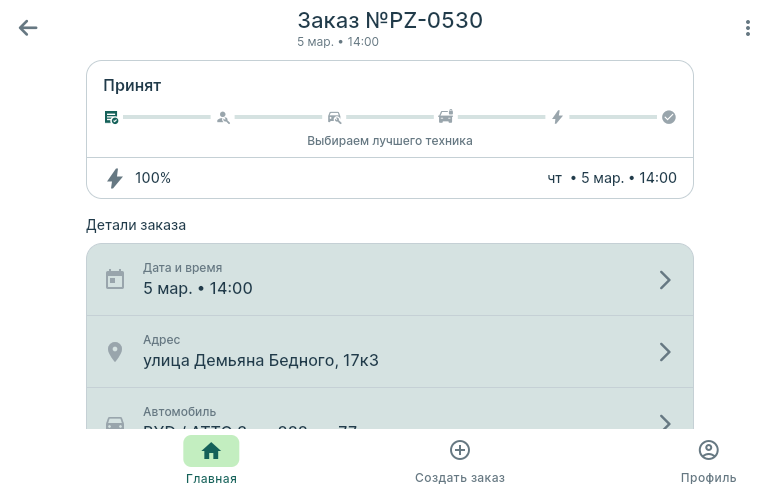Click the lightning icon beside 100%
This screenshot has width=780, height=493.
[115, 178]
